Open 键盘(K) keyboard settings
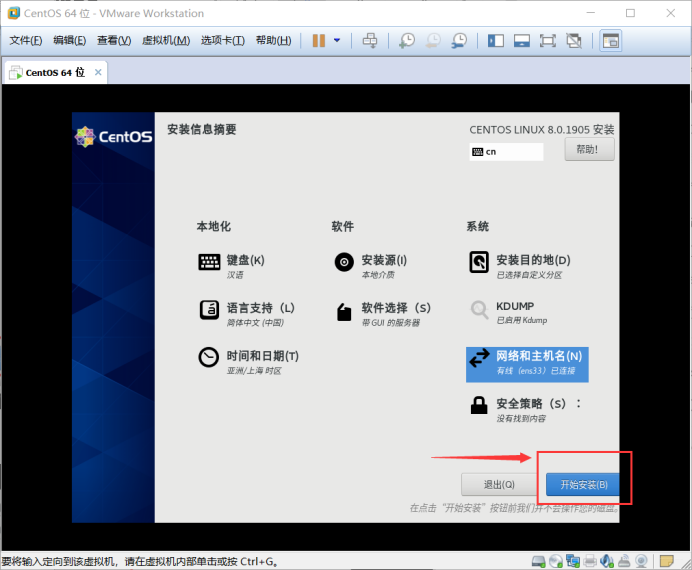Image resolution: width=692 pixels, height=570 pixels. (x=232, y=266)
